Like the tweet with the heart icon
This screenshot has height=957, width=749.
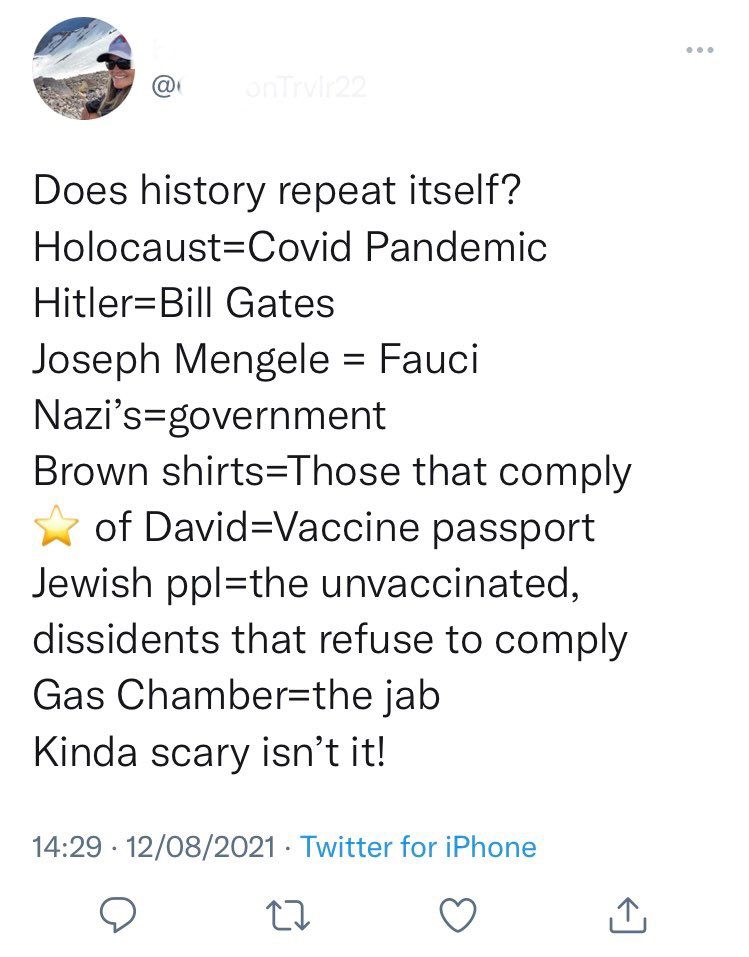tap(457, 913)
